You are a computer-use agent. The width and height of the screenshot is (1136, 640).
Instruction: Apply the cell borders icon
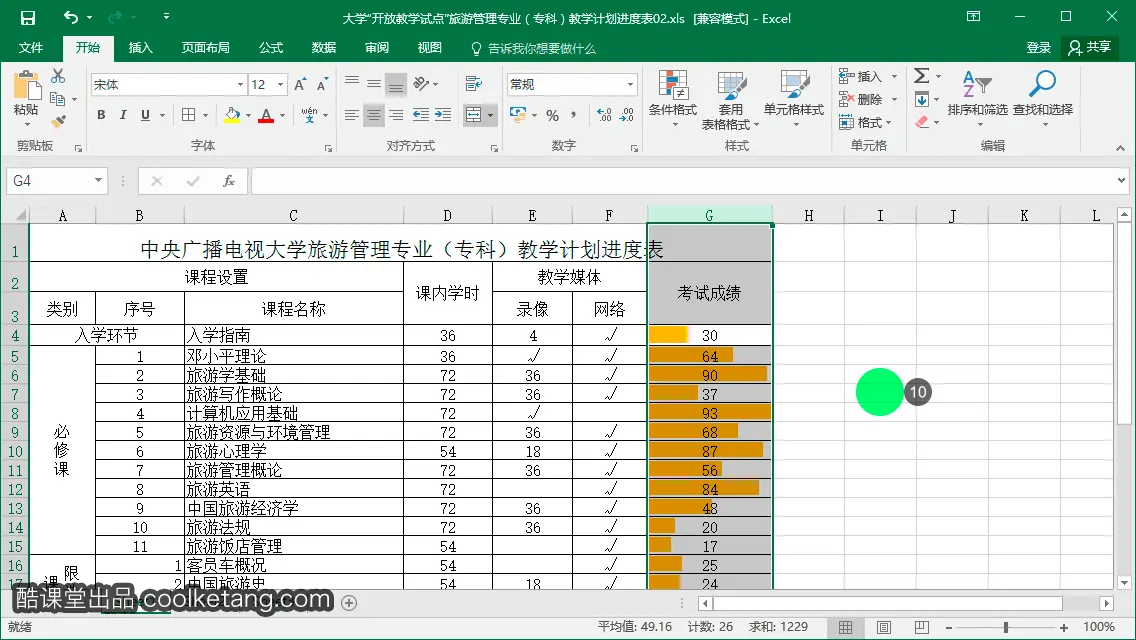tap(189, 115)
